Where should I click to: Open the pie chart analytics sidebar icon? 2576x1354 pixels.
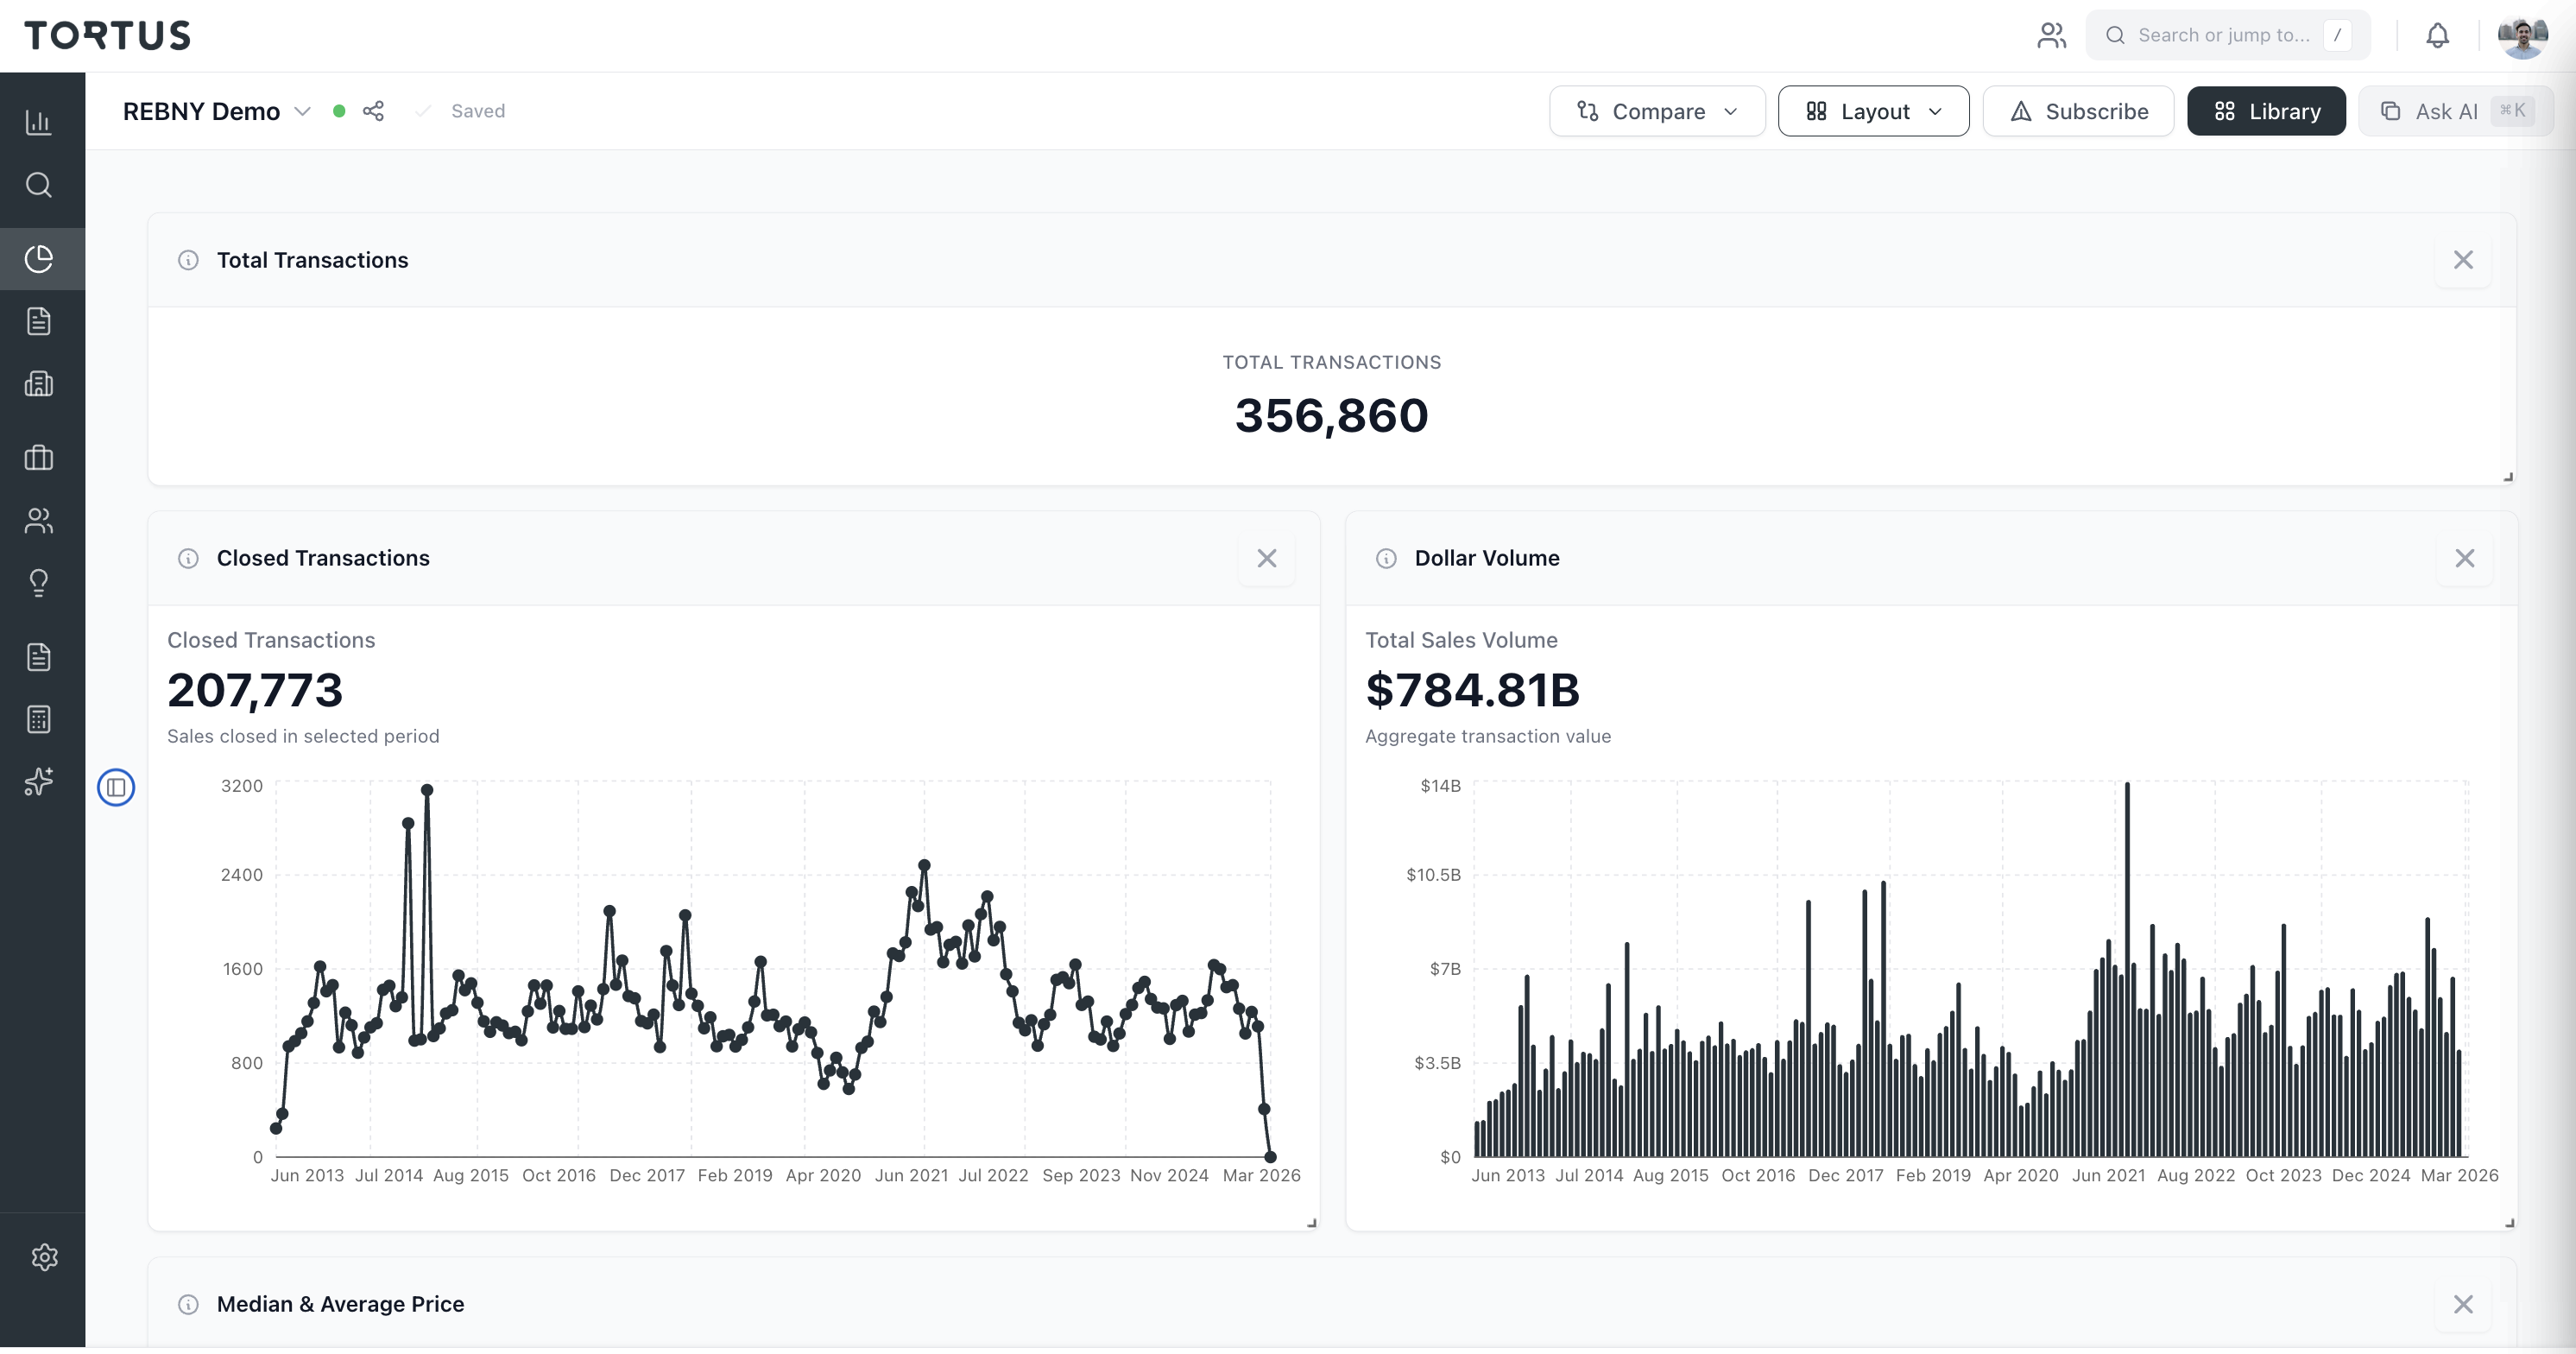38,259
